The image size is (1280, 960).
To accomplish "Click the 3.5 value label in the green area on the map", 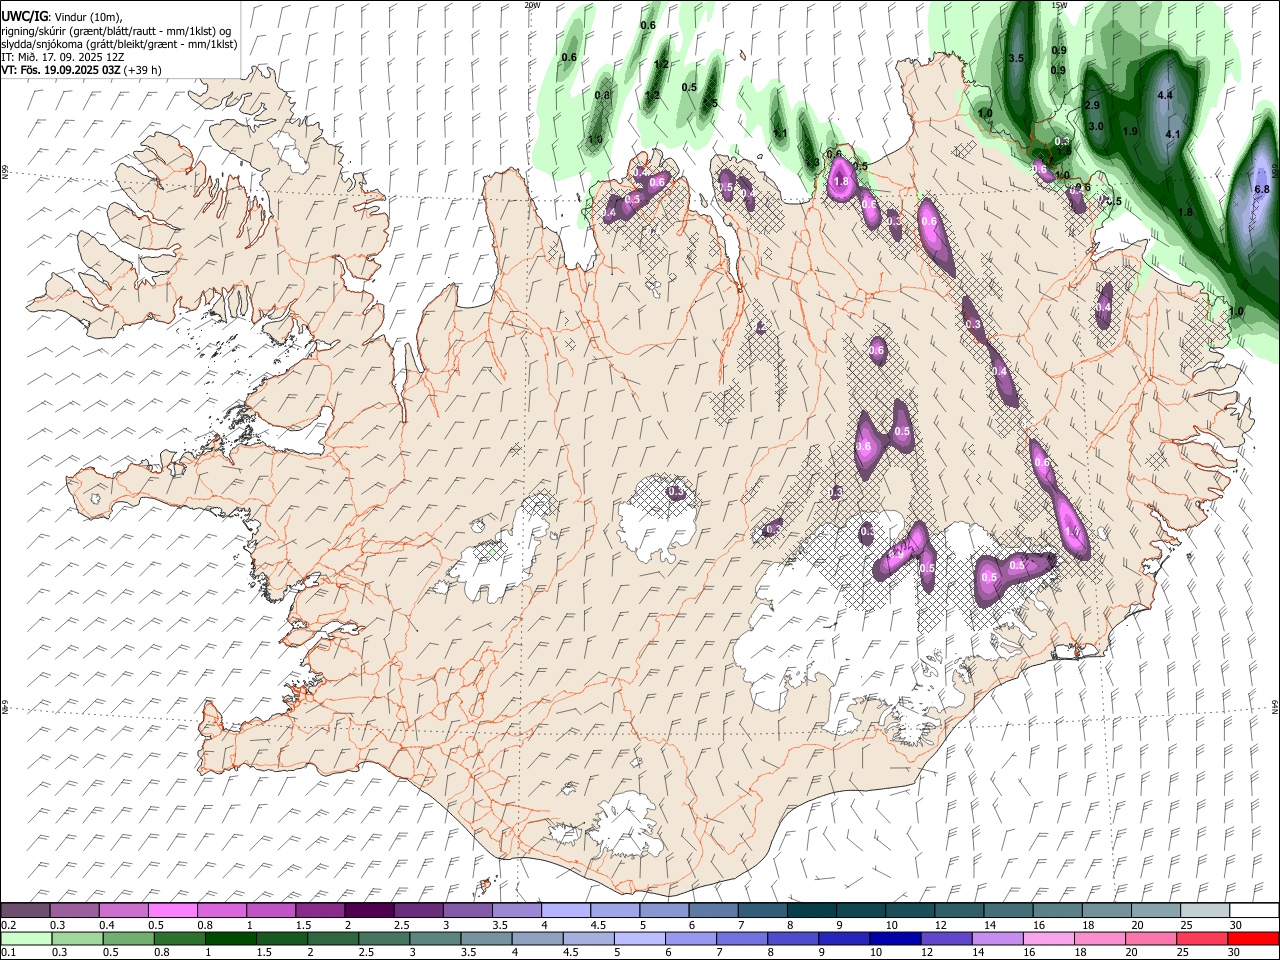I will (1016, 58).
